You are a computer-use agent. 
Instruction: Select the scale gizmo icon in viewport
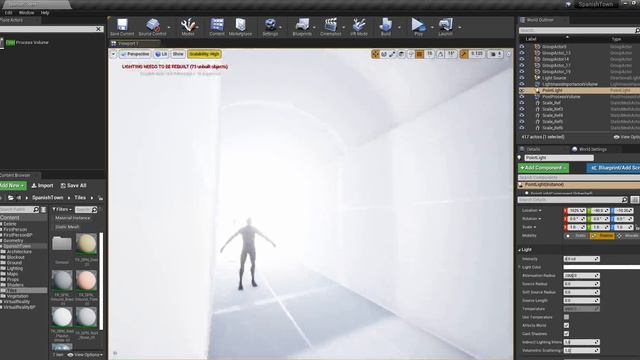click(x=392, y=54)
